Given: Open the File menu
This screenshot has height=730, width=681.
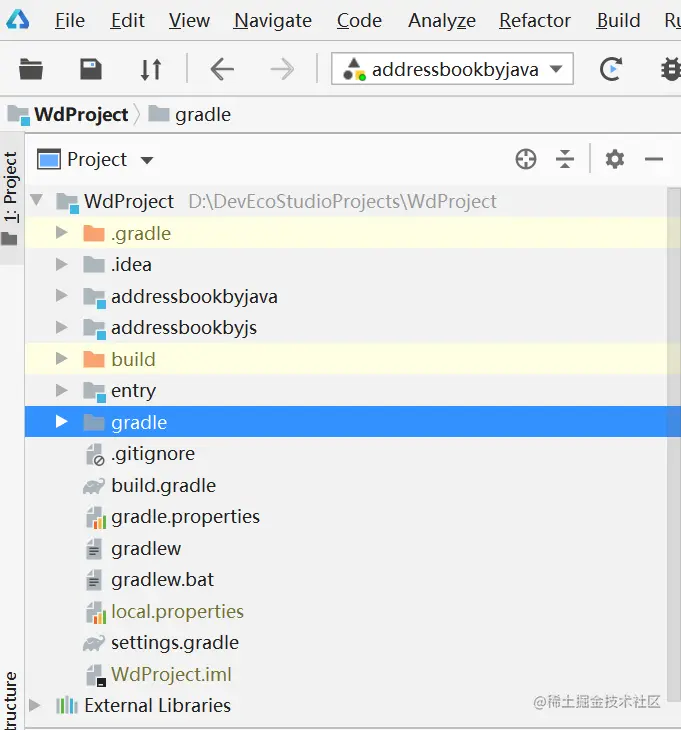Looking at the screenshot, I should tap(70, 20).
